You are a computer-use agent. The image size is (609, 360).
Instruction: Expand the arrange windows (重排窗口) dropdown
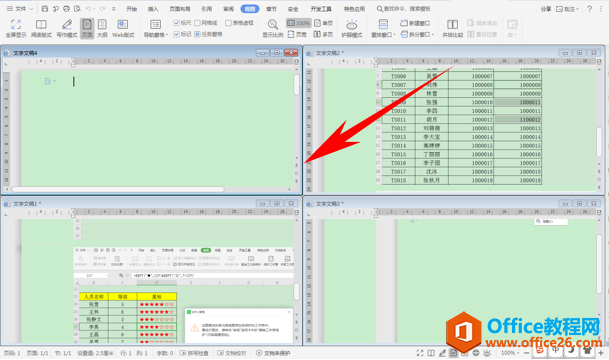pyautogui.click(x=383, y=28)
